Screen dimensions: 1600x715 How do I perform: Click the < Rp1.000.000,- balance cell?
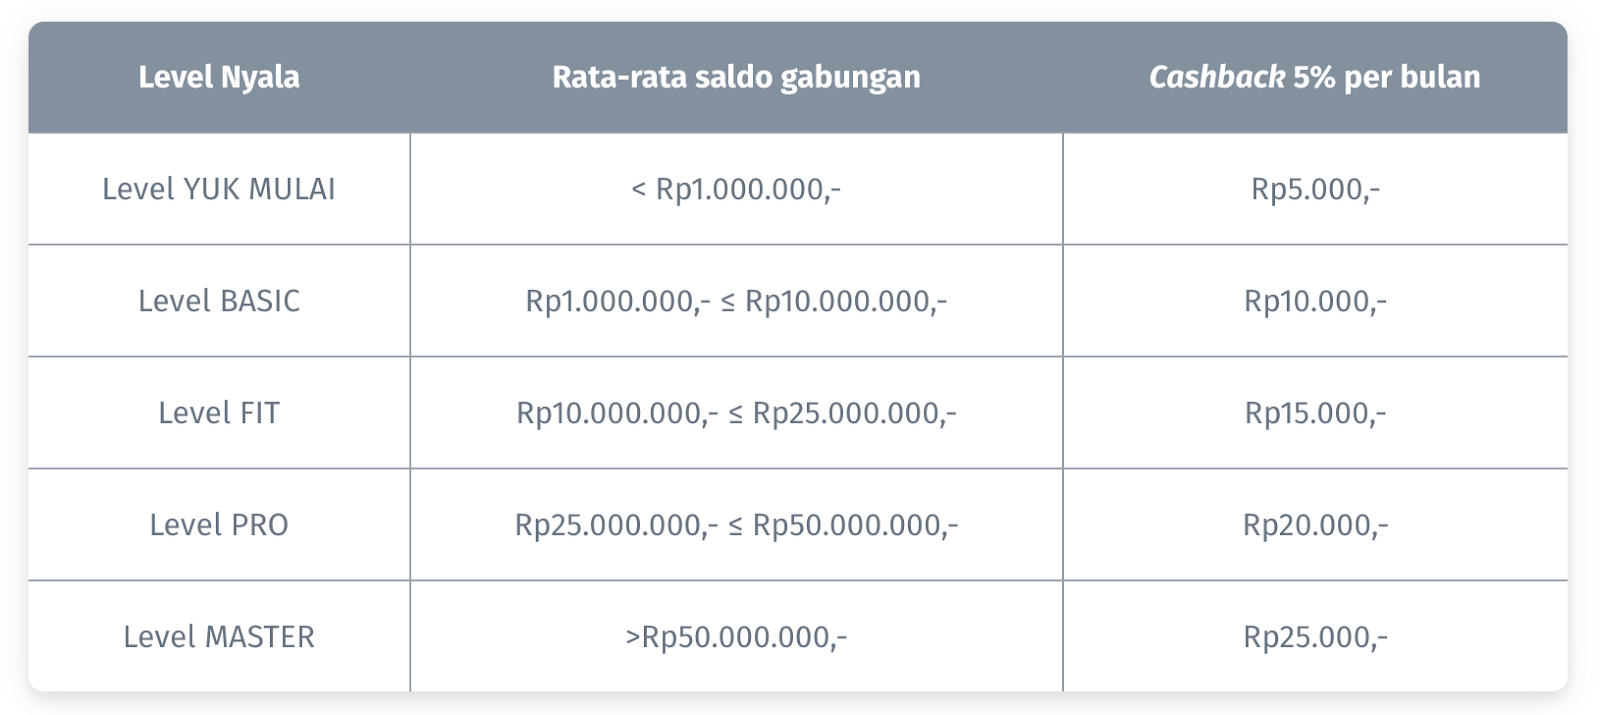click(736, 189)
